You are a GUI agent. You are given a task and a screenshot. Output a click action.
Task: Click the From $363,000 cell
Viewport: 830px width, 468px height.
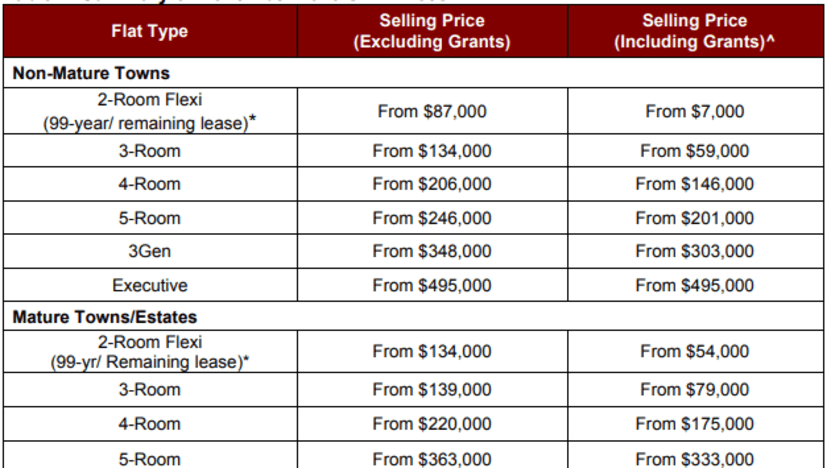(432, 456)
